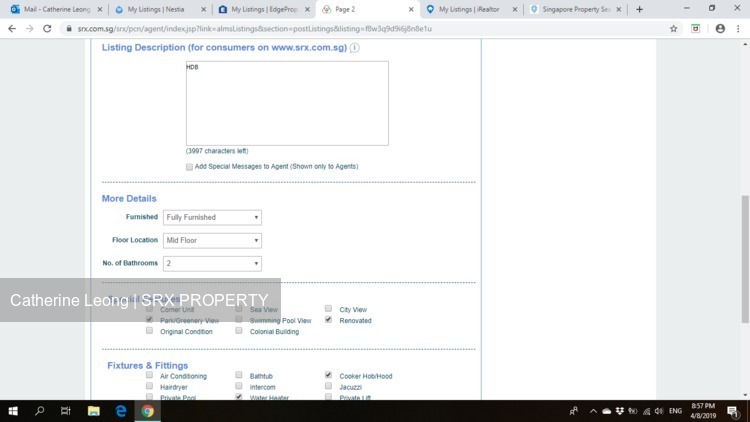750x422 pixels.
Task: Open File Explorer from the taskbar
Action: pyautogui.click(x=93, y=411)
